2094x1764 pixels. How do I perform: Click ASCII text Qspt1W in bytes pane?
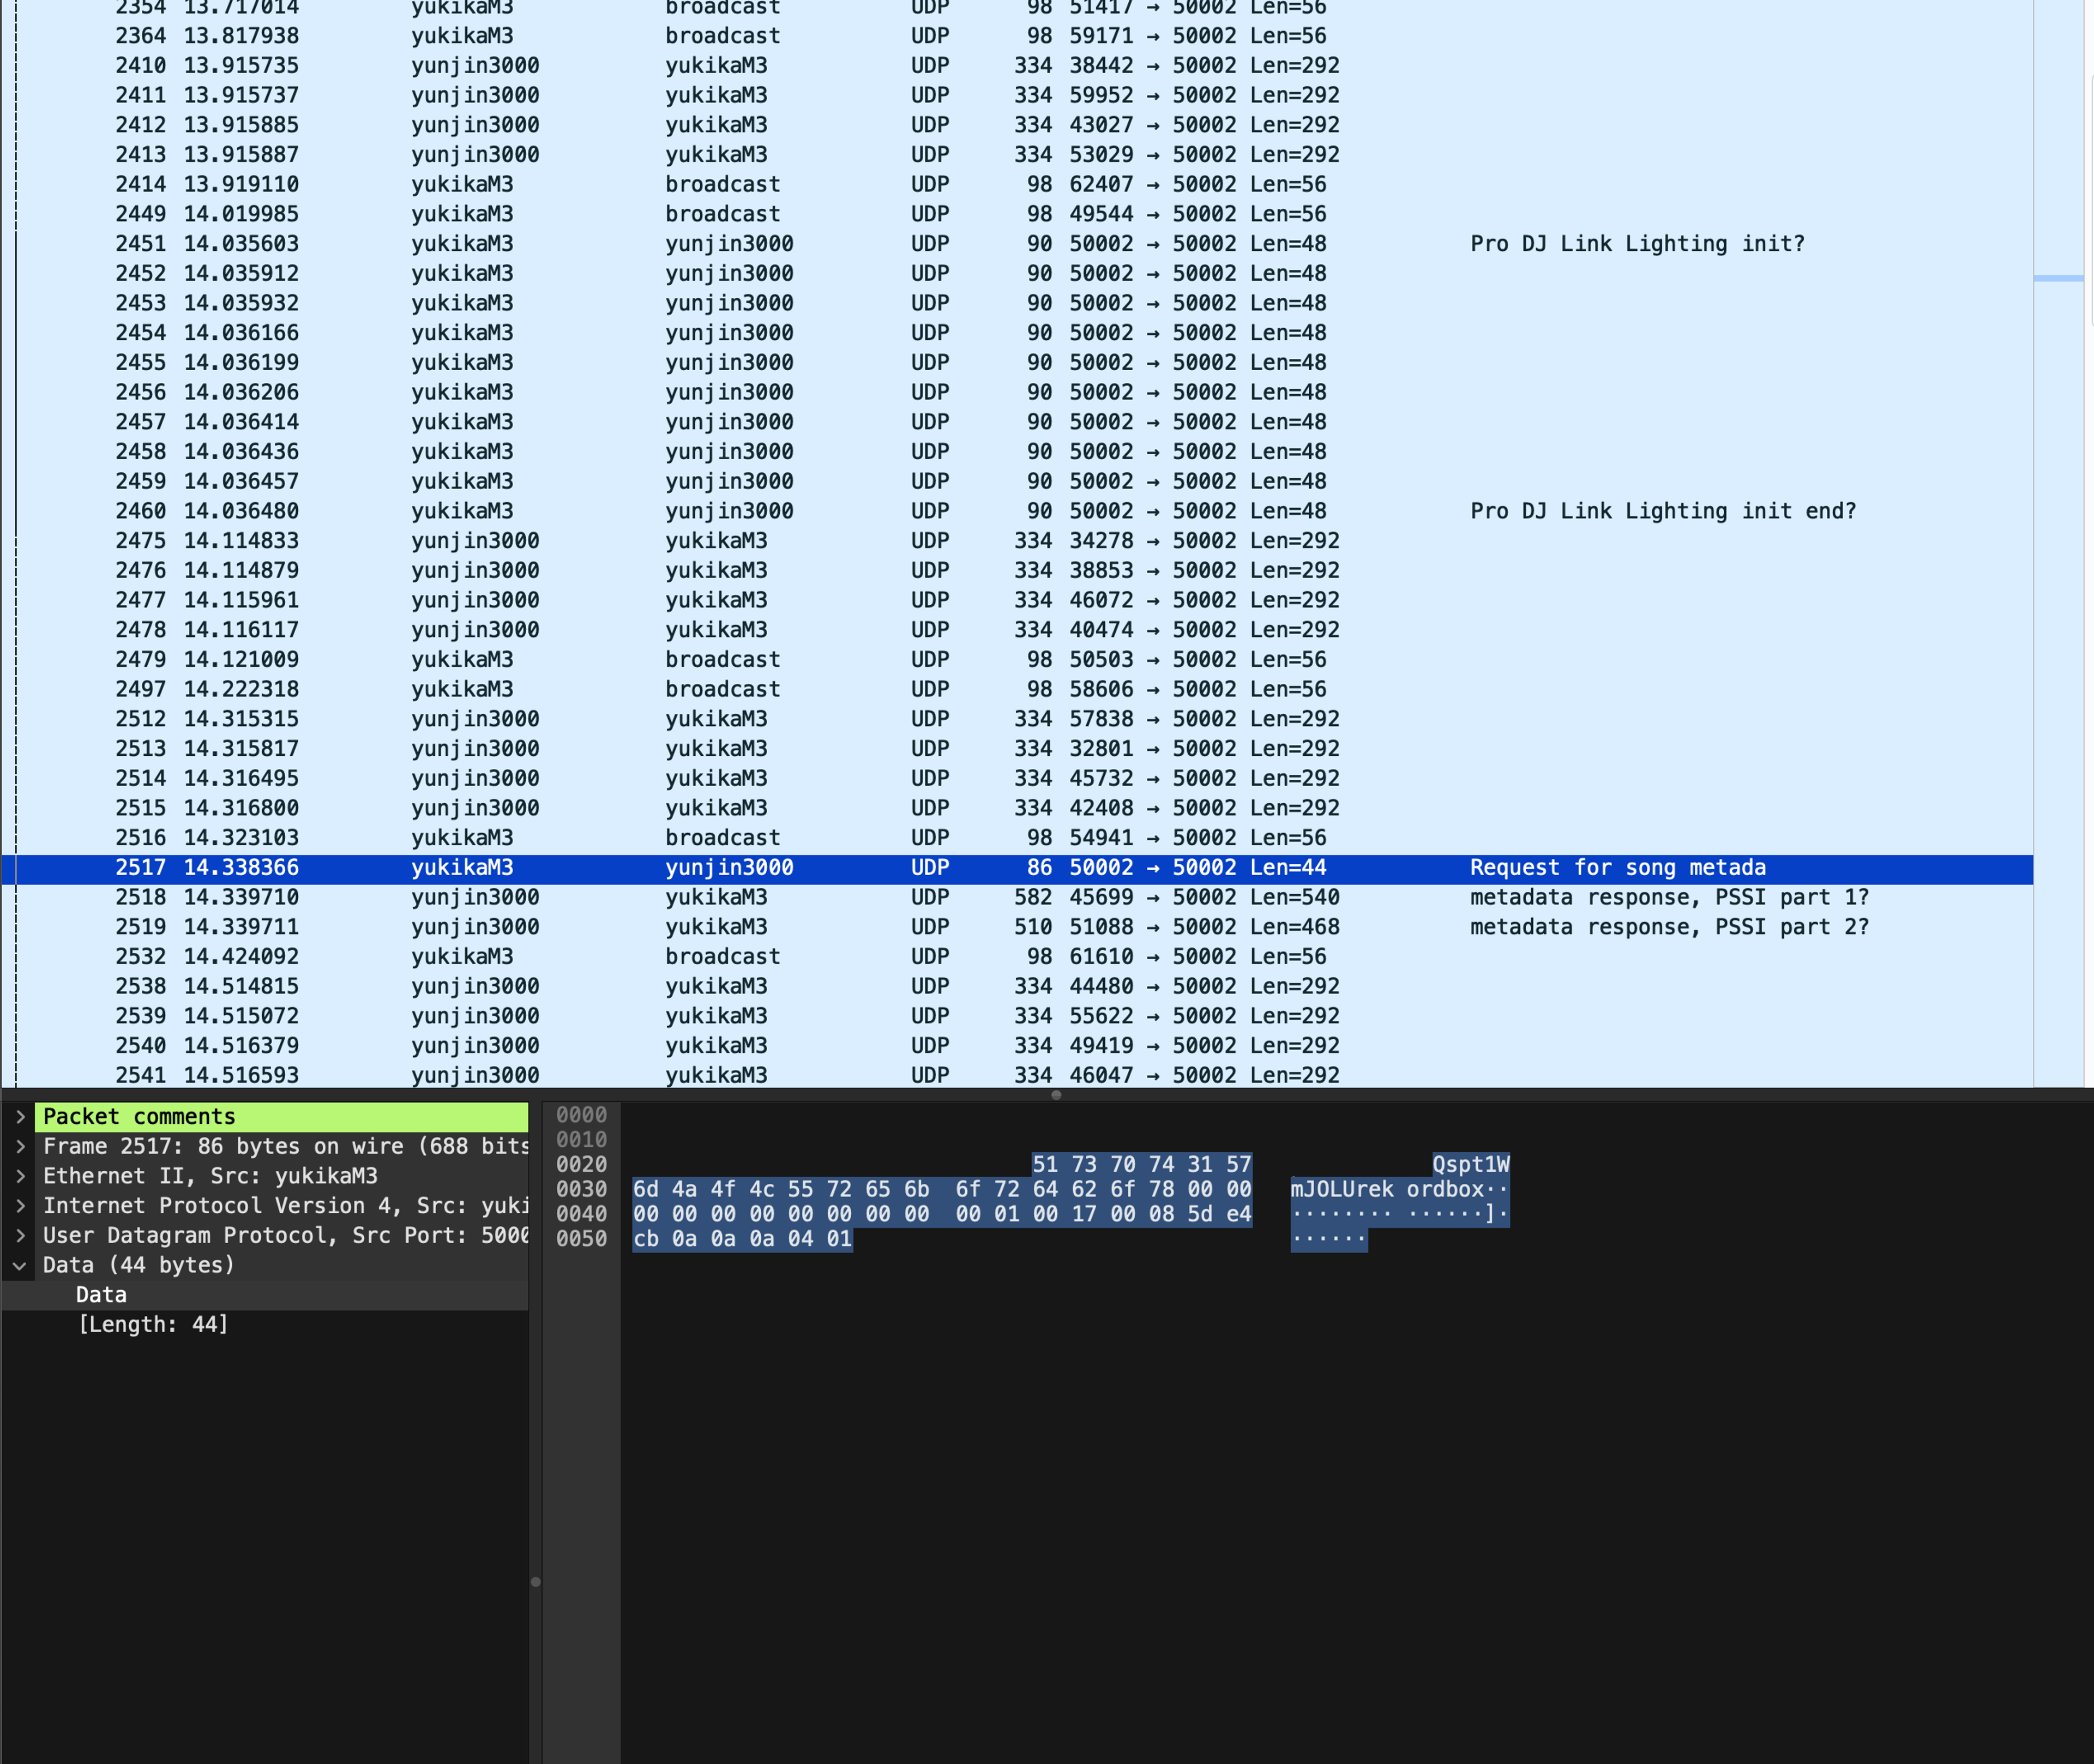1471,1165
